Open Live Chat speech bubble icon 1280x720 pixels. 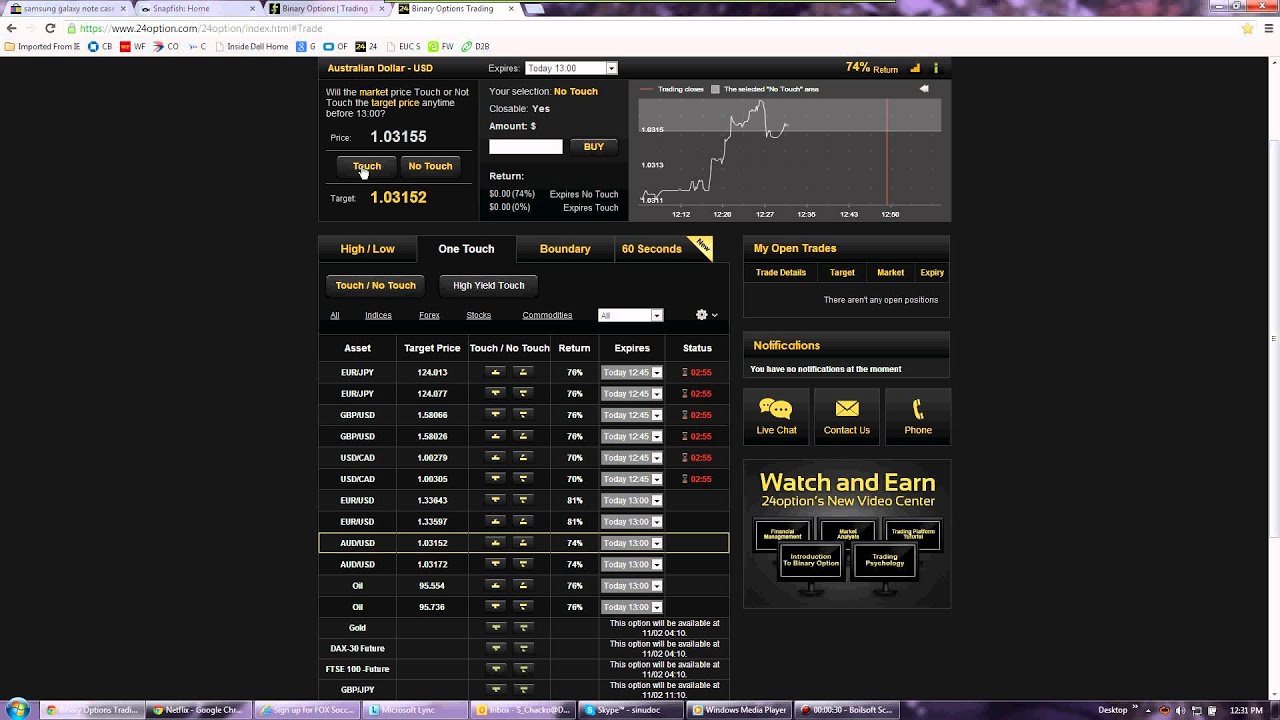coord(776,409)
